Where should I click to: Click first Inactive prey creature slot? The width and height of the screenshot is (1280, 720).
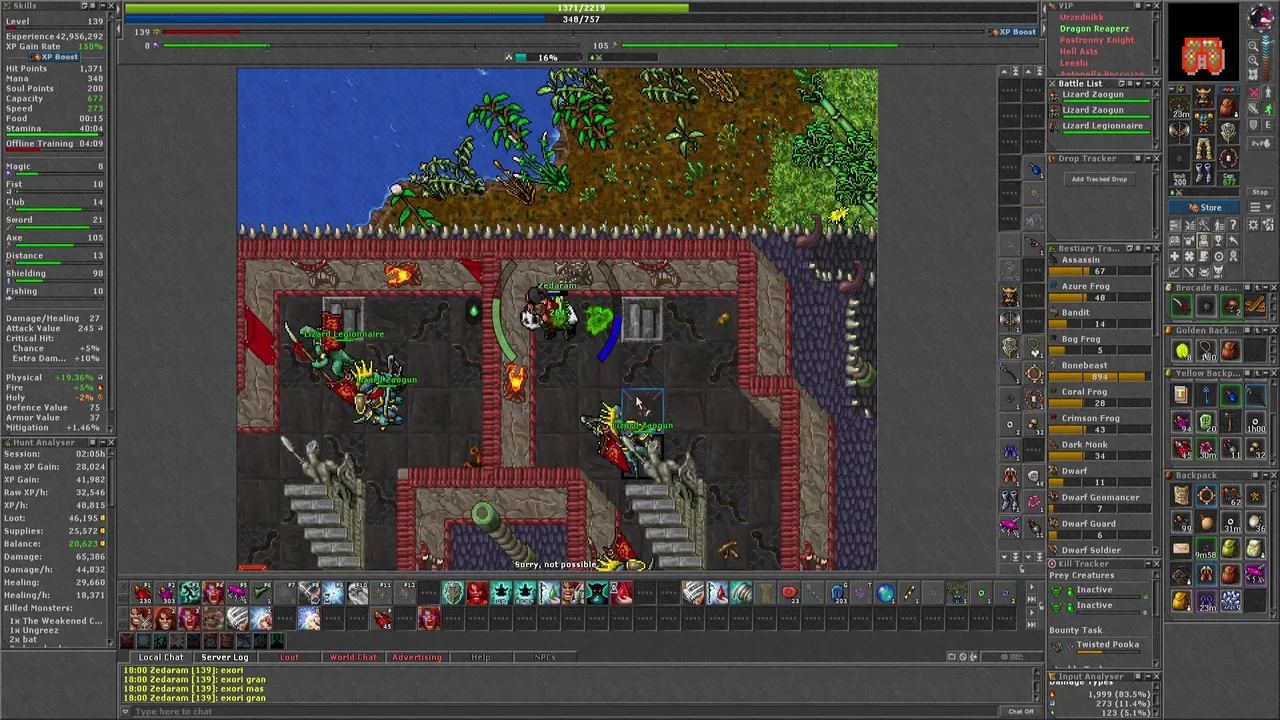pos(1094,591)
